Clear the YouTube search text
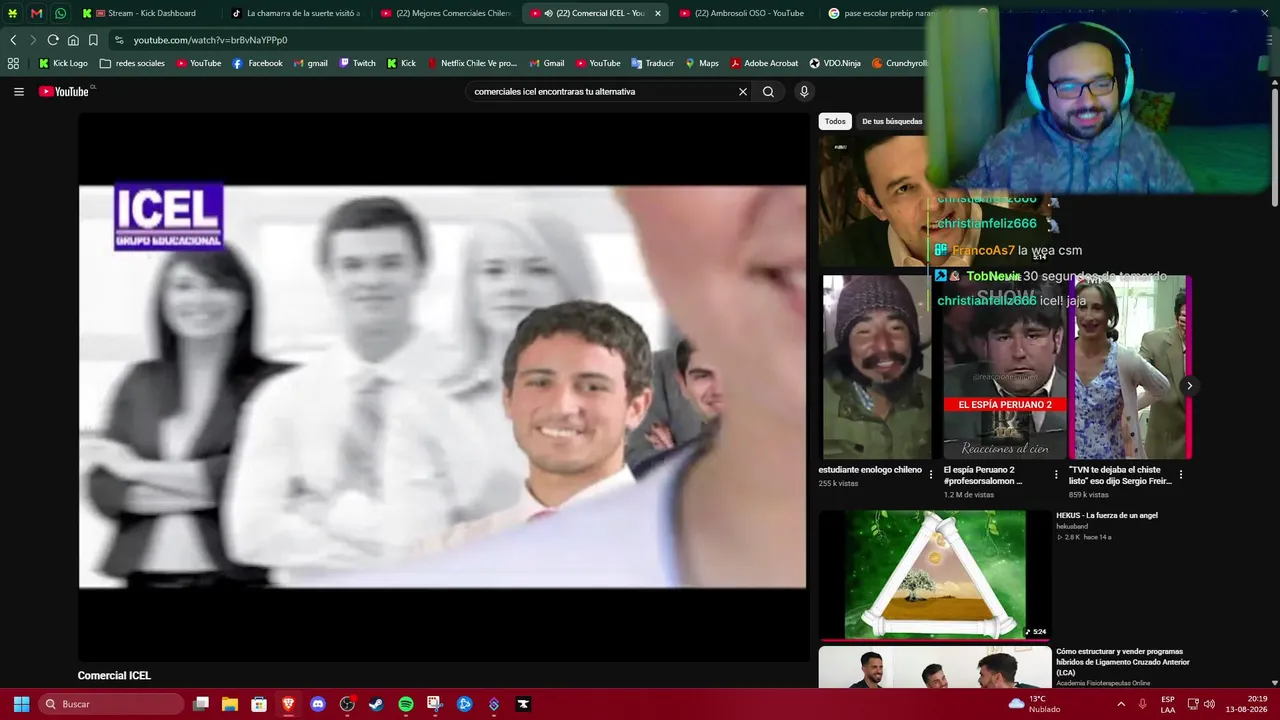 743,91
